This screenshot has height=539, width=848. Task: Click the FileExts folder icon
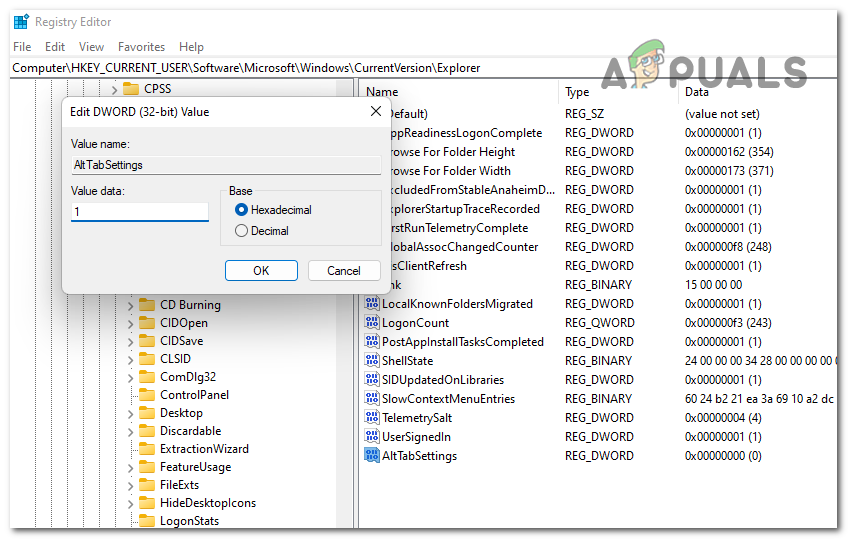coord(147,485)
